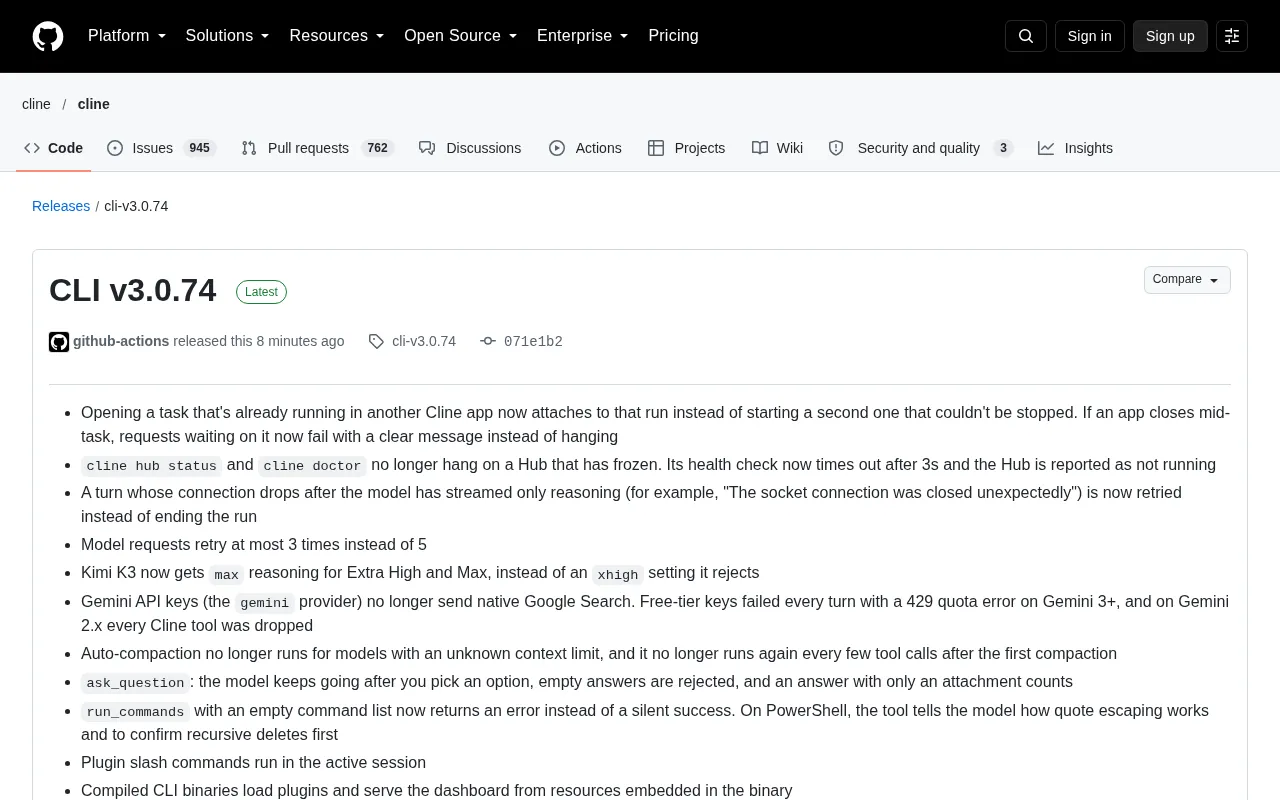This screenshot has height=800, width=1280.
Task: Click the CLI v3.0.74 release title
Action: pos(132,290)
